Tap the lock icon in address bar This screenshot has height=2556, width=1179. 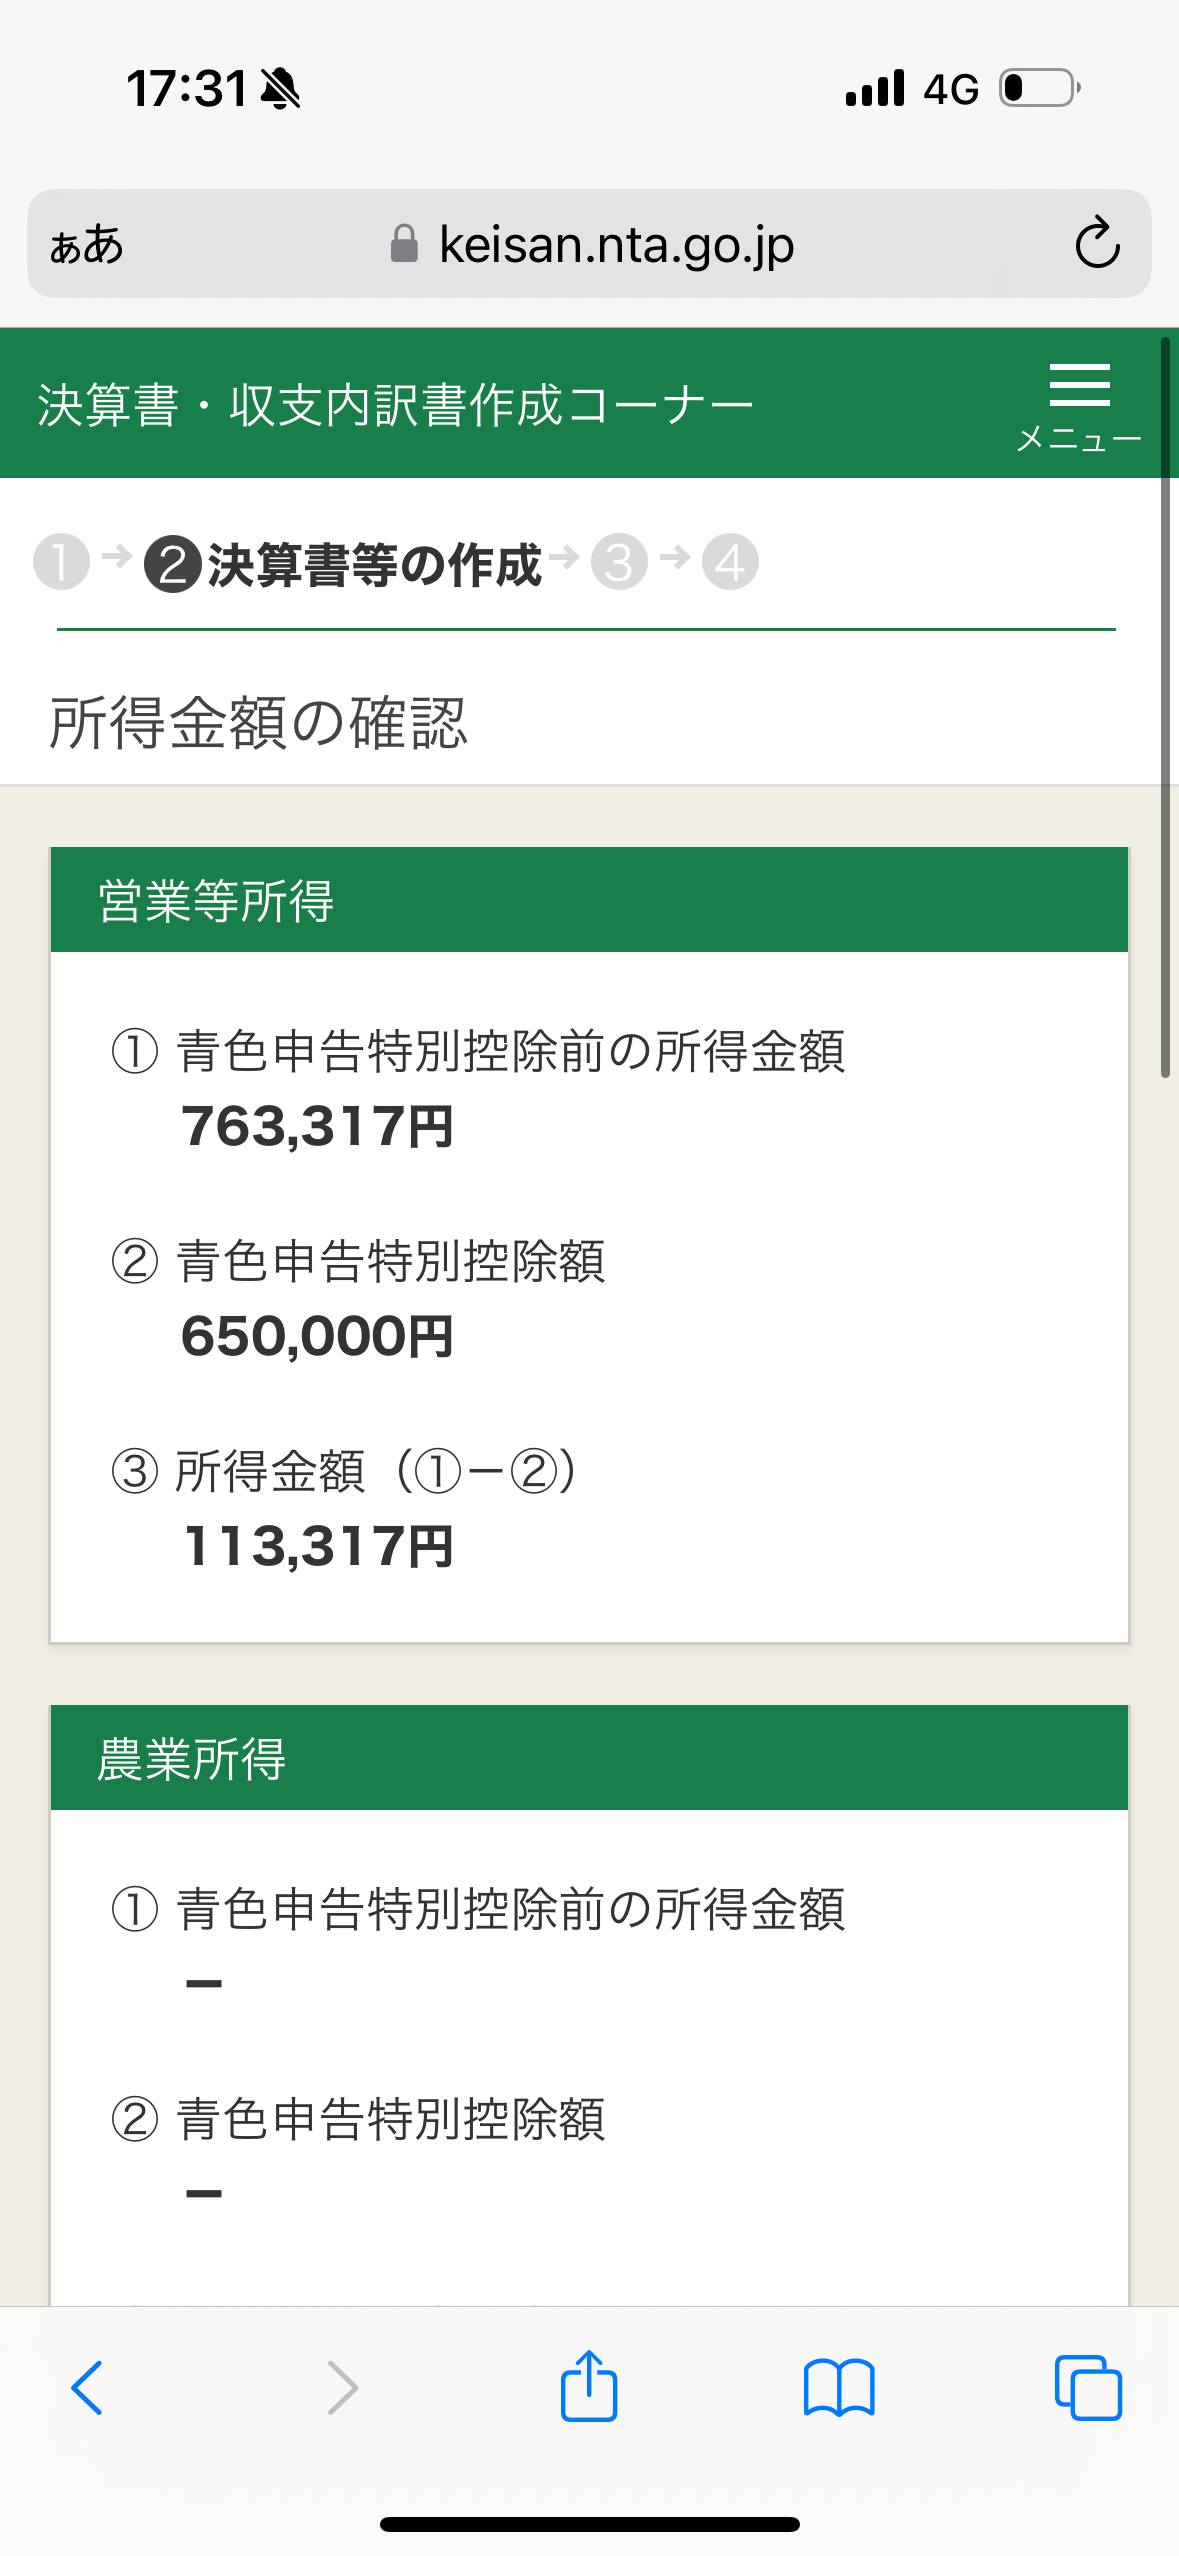point(404,243)
